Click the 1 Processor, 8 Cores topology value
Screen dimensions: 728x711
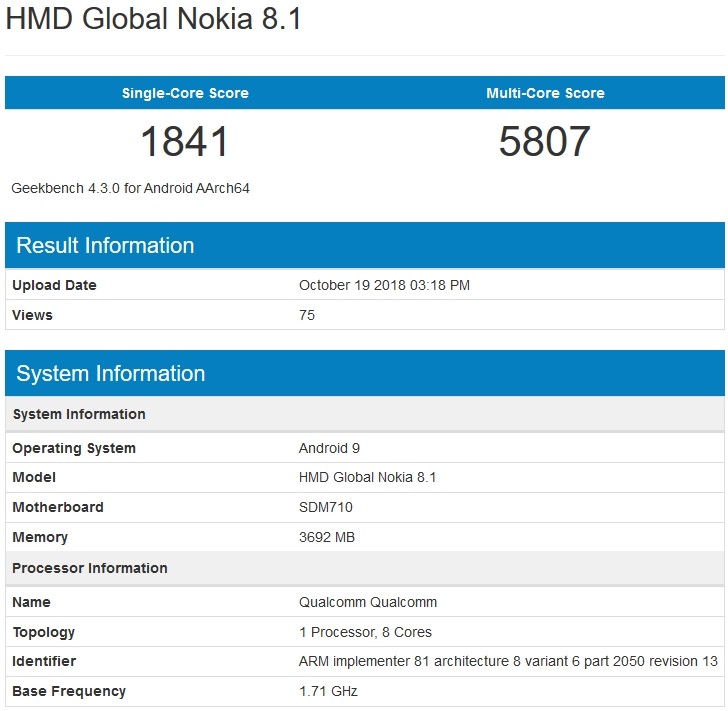pyautogui.click(x=365, y=632)
